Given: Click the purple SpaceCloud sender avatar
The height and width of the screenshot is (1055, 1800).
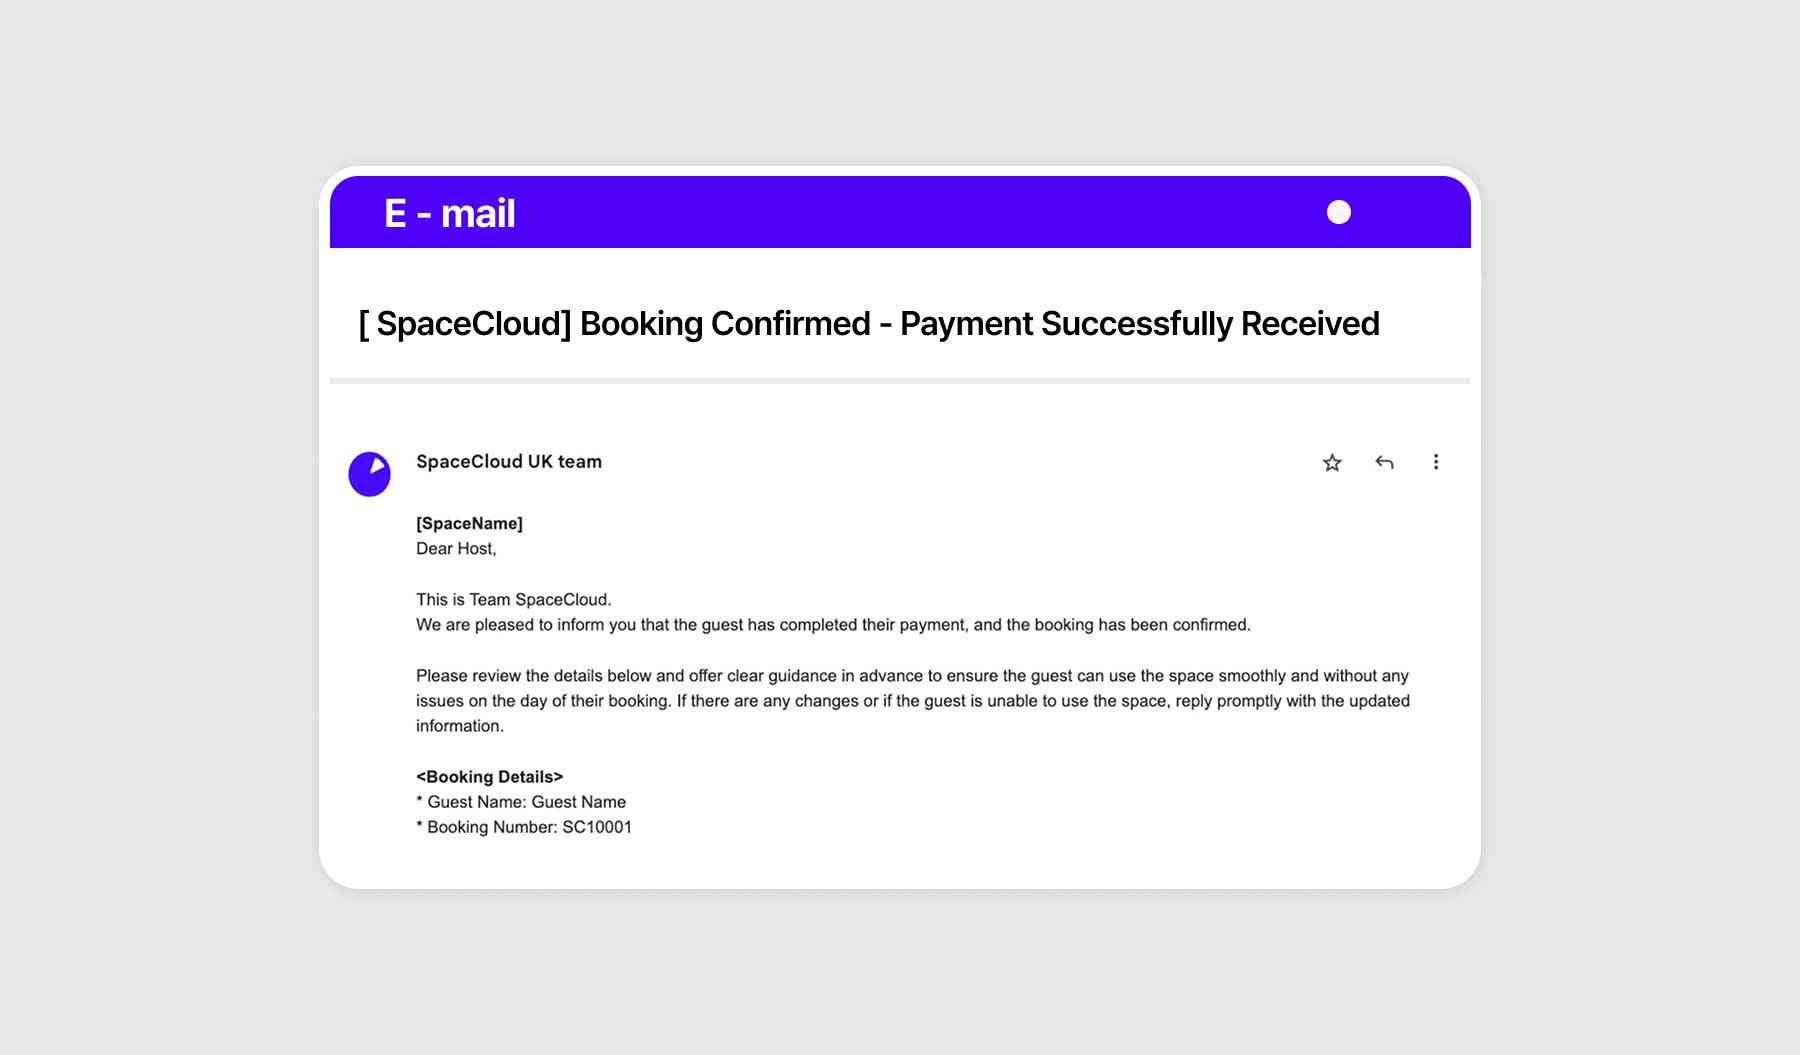Looking at the screenshot, I should pos(369,474).
